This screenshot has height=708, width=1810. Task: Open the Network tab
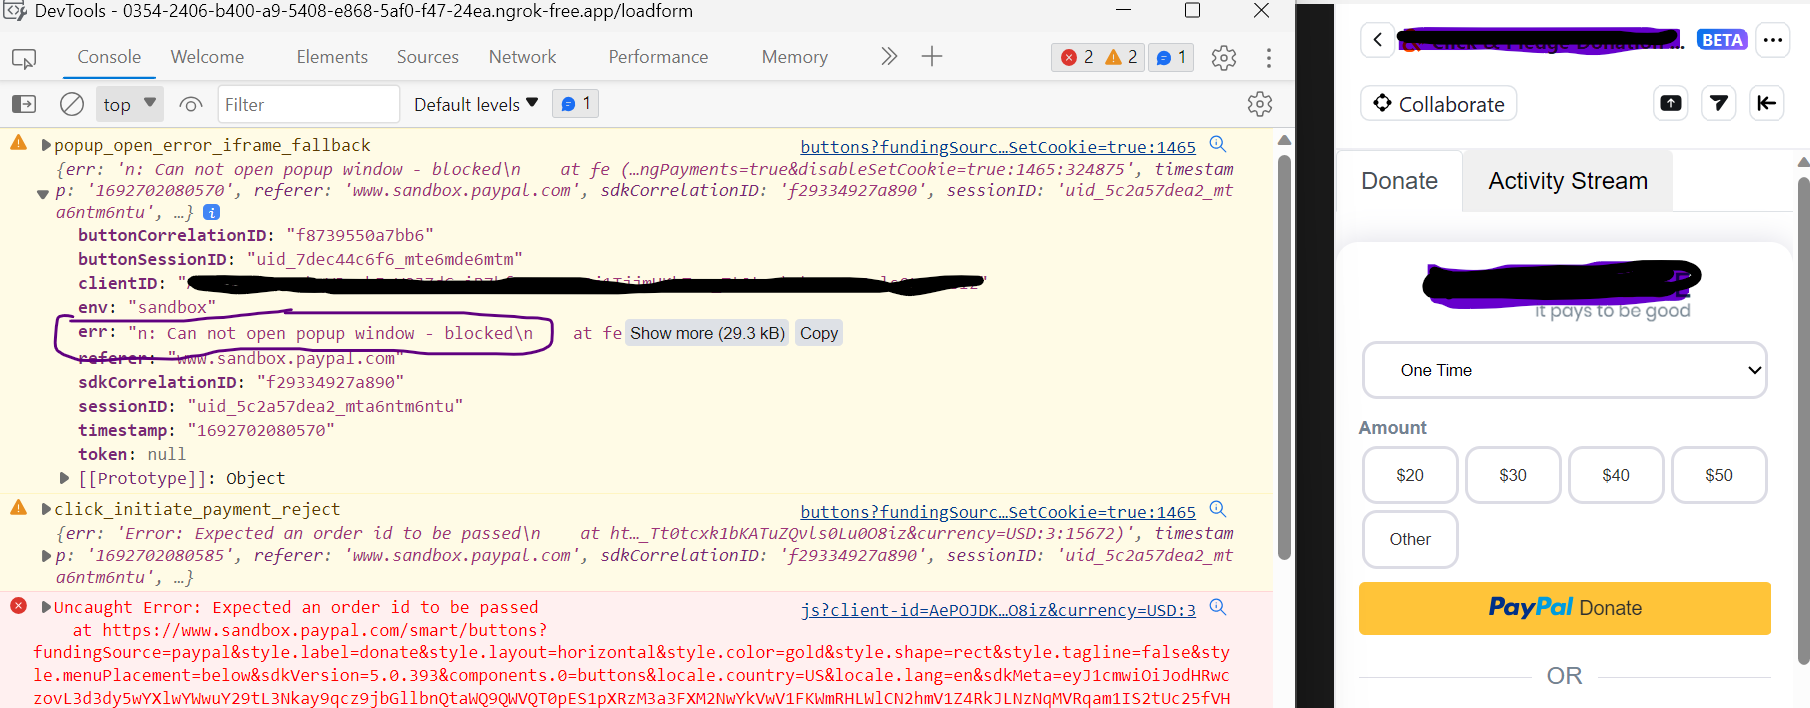tap(522, 57)
